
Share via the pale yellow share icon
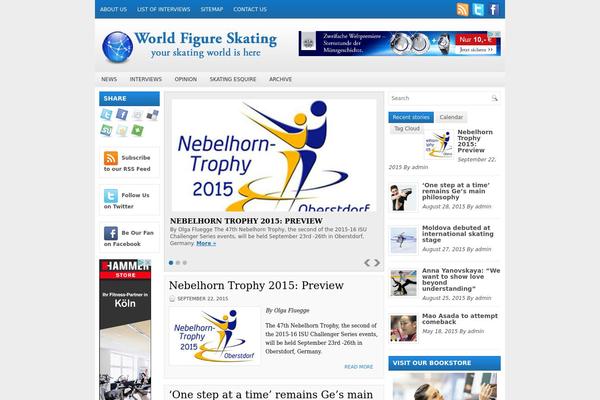tap(122, 131)
